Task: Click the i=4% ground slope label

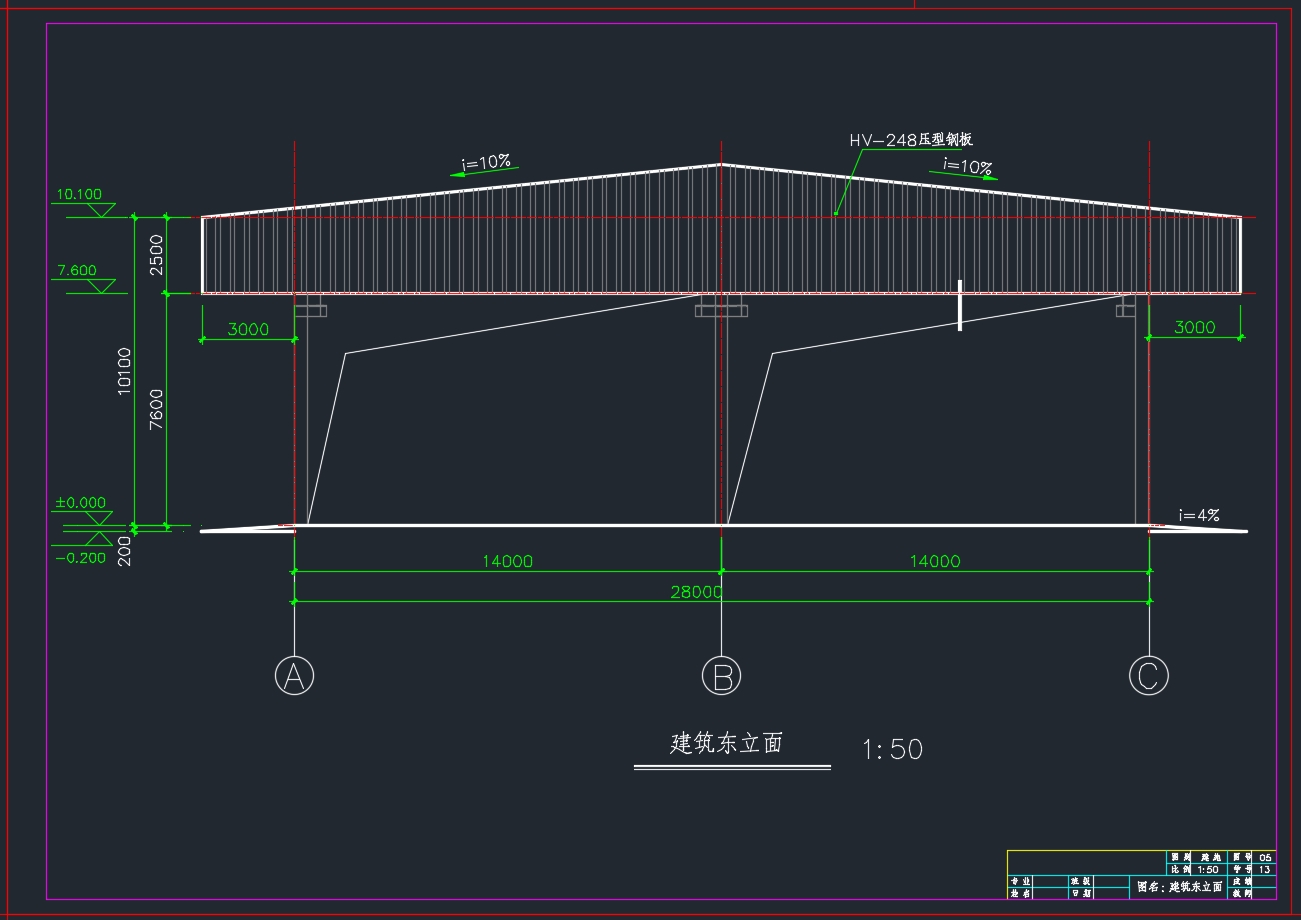Action: coord(1199,516)
